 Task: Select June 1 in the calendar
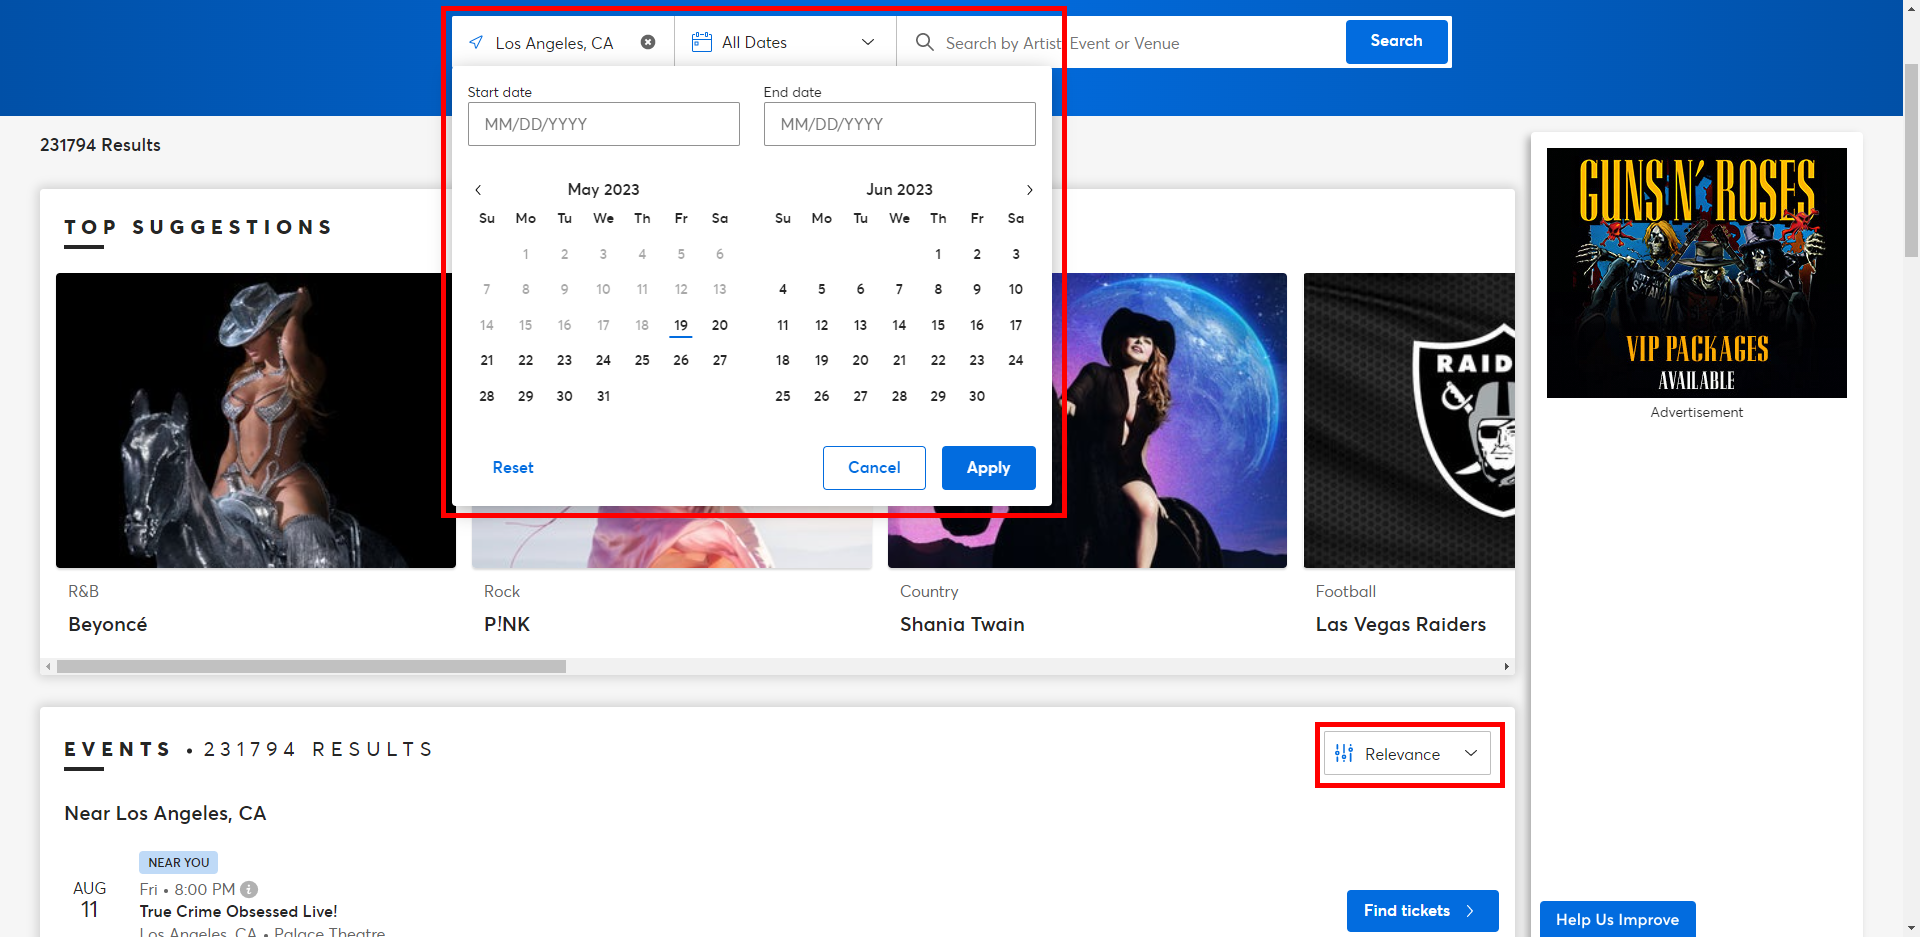coord(938,254)
